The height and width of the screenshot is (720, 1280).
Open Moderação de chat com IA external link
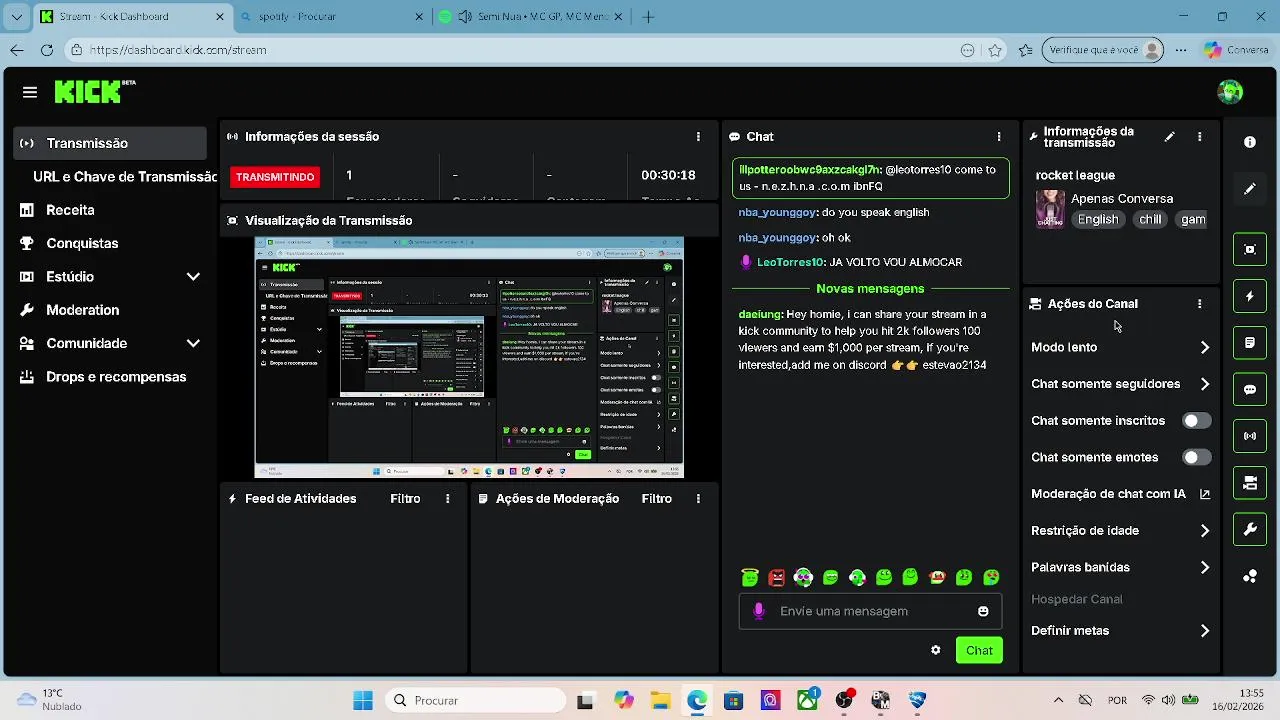[1205, 494]
